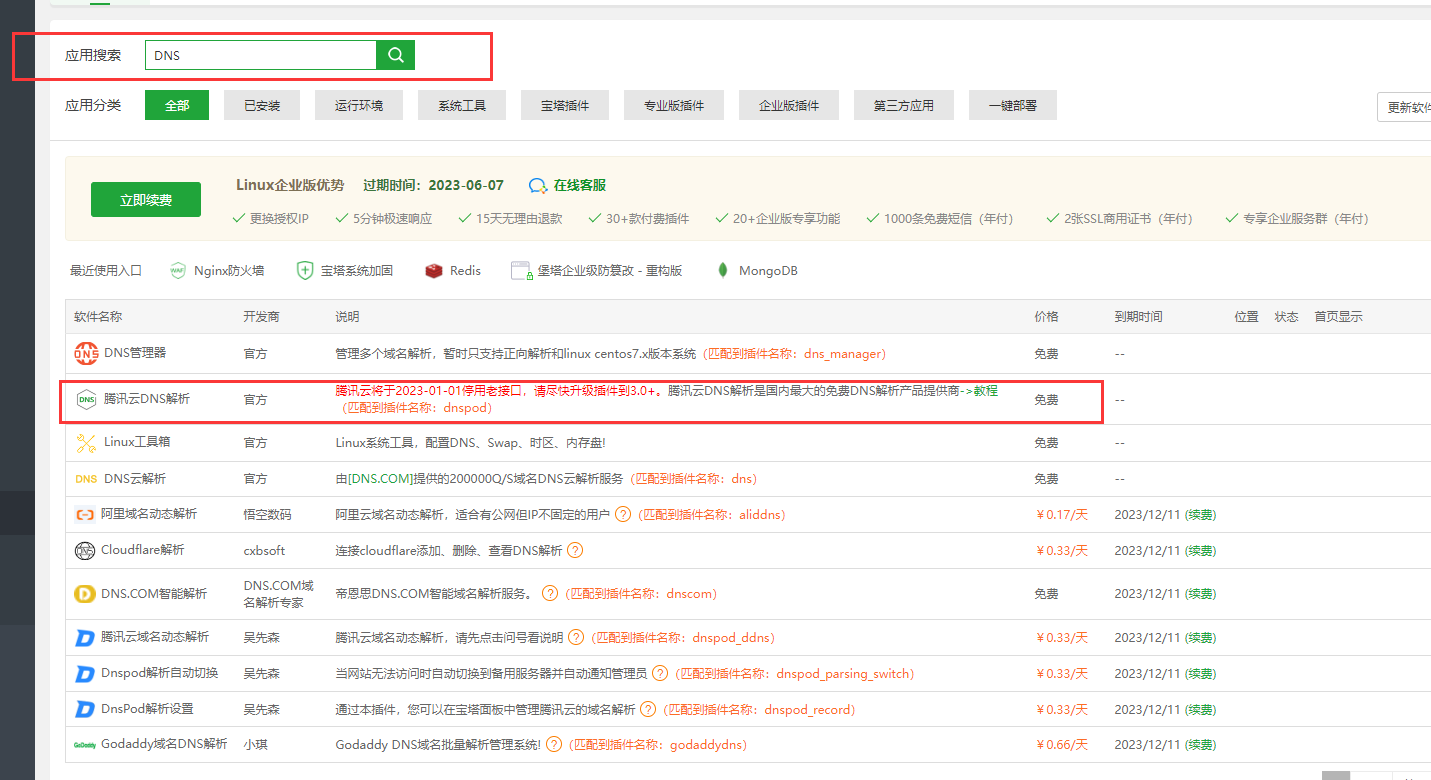Click the Godaddy域名DNS解析 plugin icon

(x=85, y=745)
